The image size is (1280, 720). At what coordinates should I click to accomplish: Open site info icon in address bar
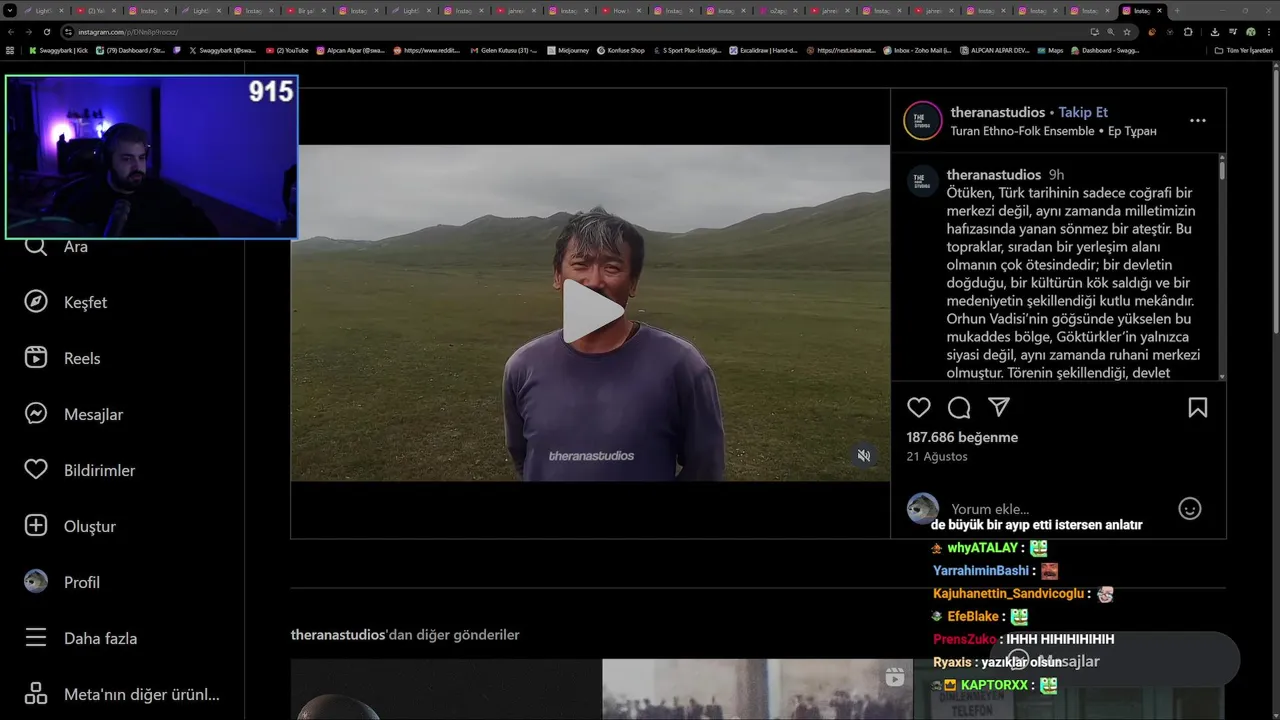(68, 32)
